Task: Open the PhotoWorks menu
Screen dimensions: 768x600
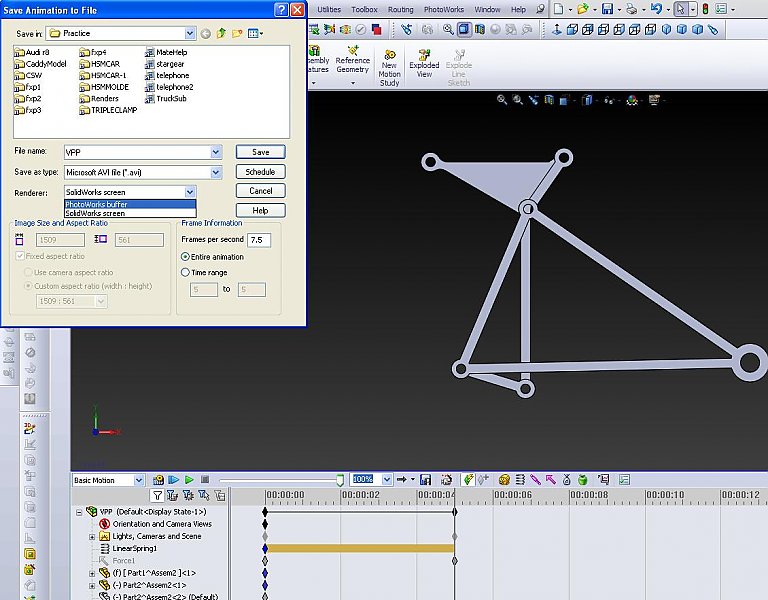Action: (x=443, y=9)
